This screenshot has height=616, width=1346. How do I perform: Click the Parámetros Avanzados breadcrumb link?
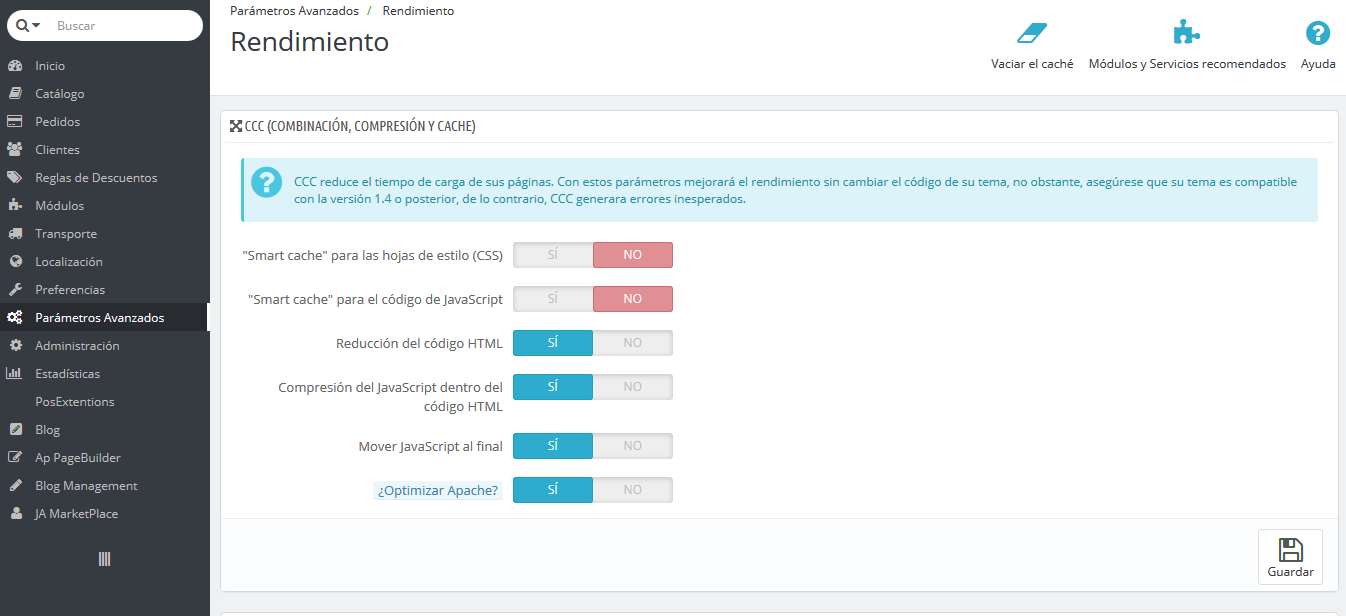(x=294, y=11)
